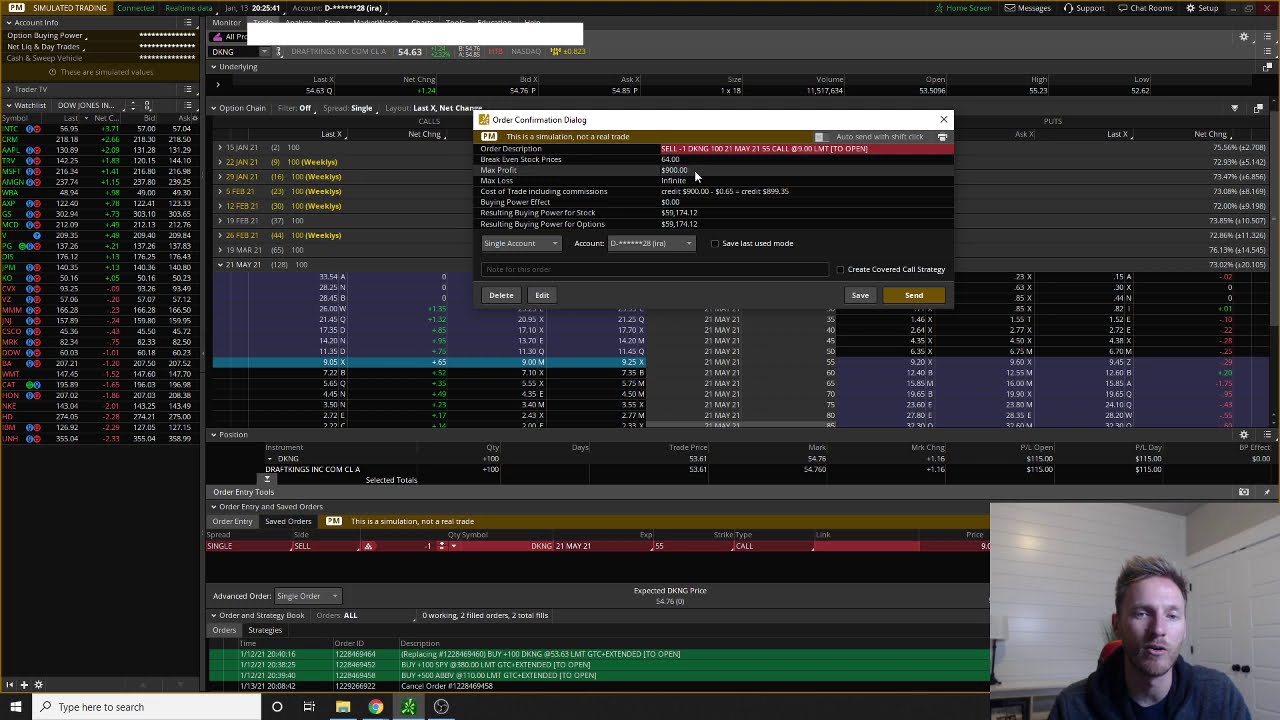Image resolution: width=1280 pixels, height=720 pixels.
Task: Open File Explorer from the taskbar
Action: (x=342, y=707)
